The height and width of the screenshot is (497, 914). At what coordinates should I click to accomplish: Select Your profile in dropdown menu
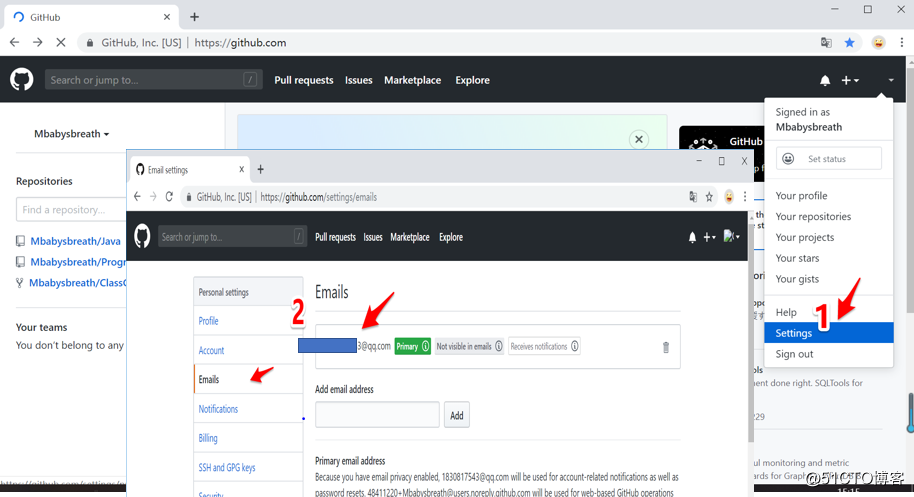(801, 196)
